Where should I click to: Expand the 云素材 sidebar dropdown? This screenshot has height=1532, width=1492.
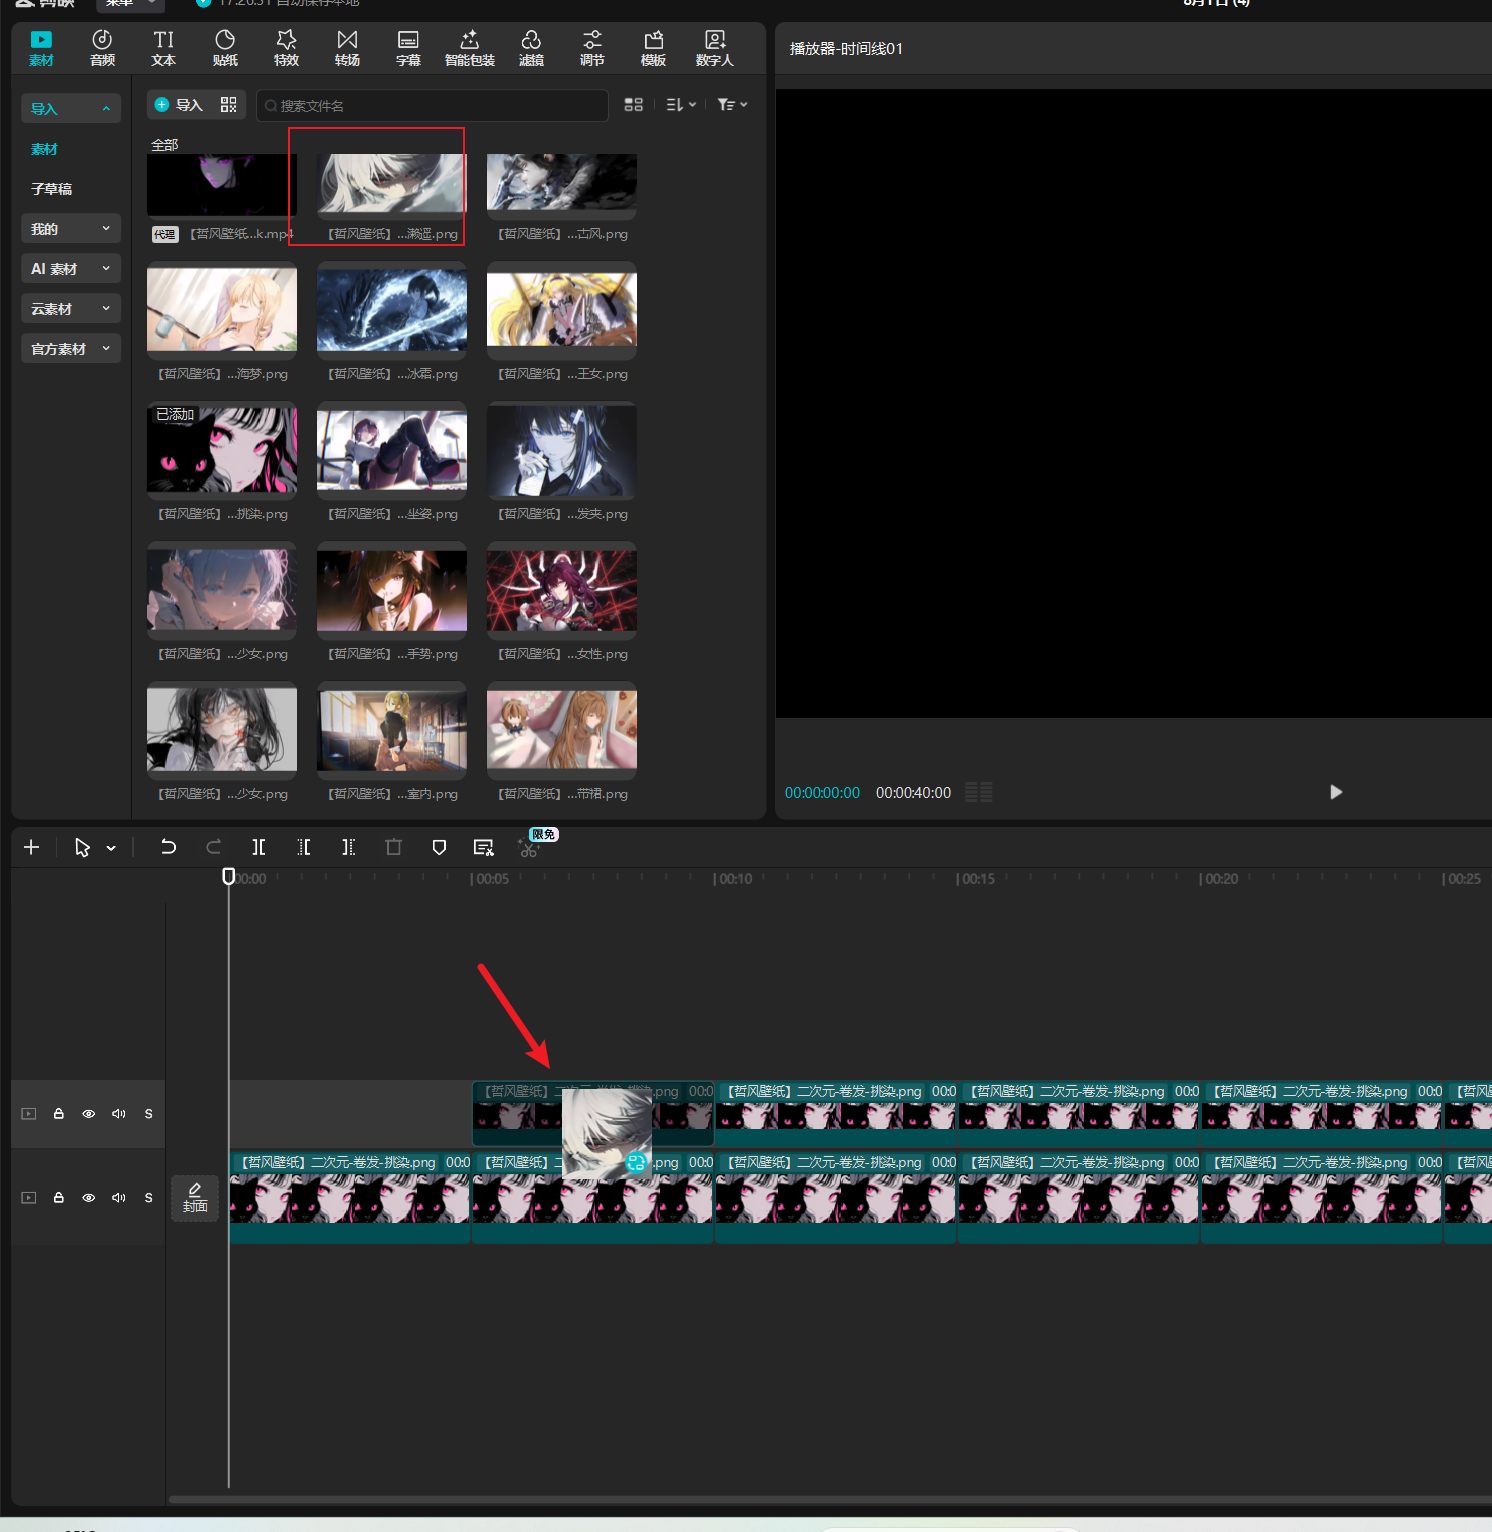(71, 309)
